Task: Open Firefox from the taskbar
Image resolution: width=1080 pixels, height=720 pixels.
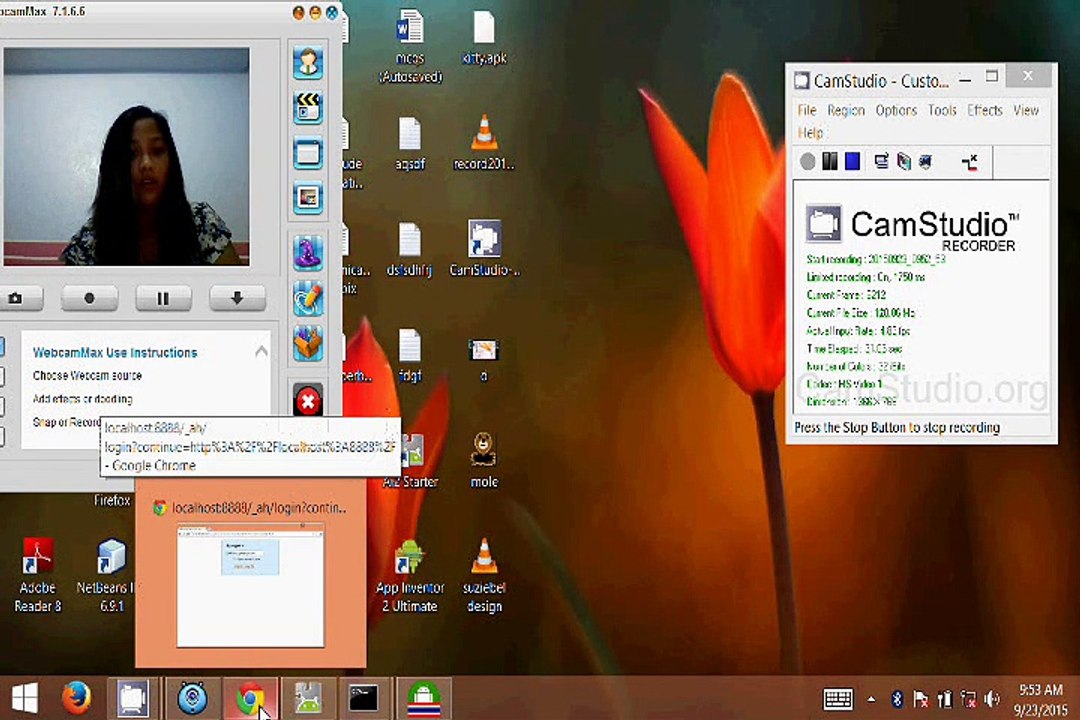Action: click(x=76, y=698)
